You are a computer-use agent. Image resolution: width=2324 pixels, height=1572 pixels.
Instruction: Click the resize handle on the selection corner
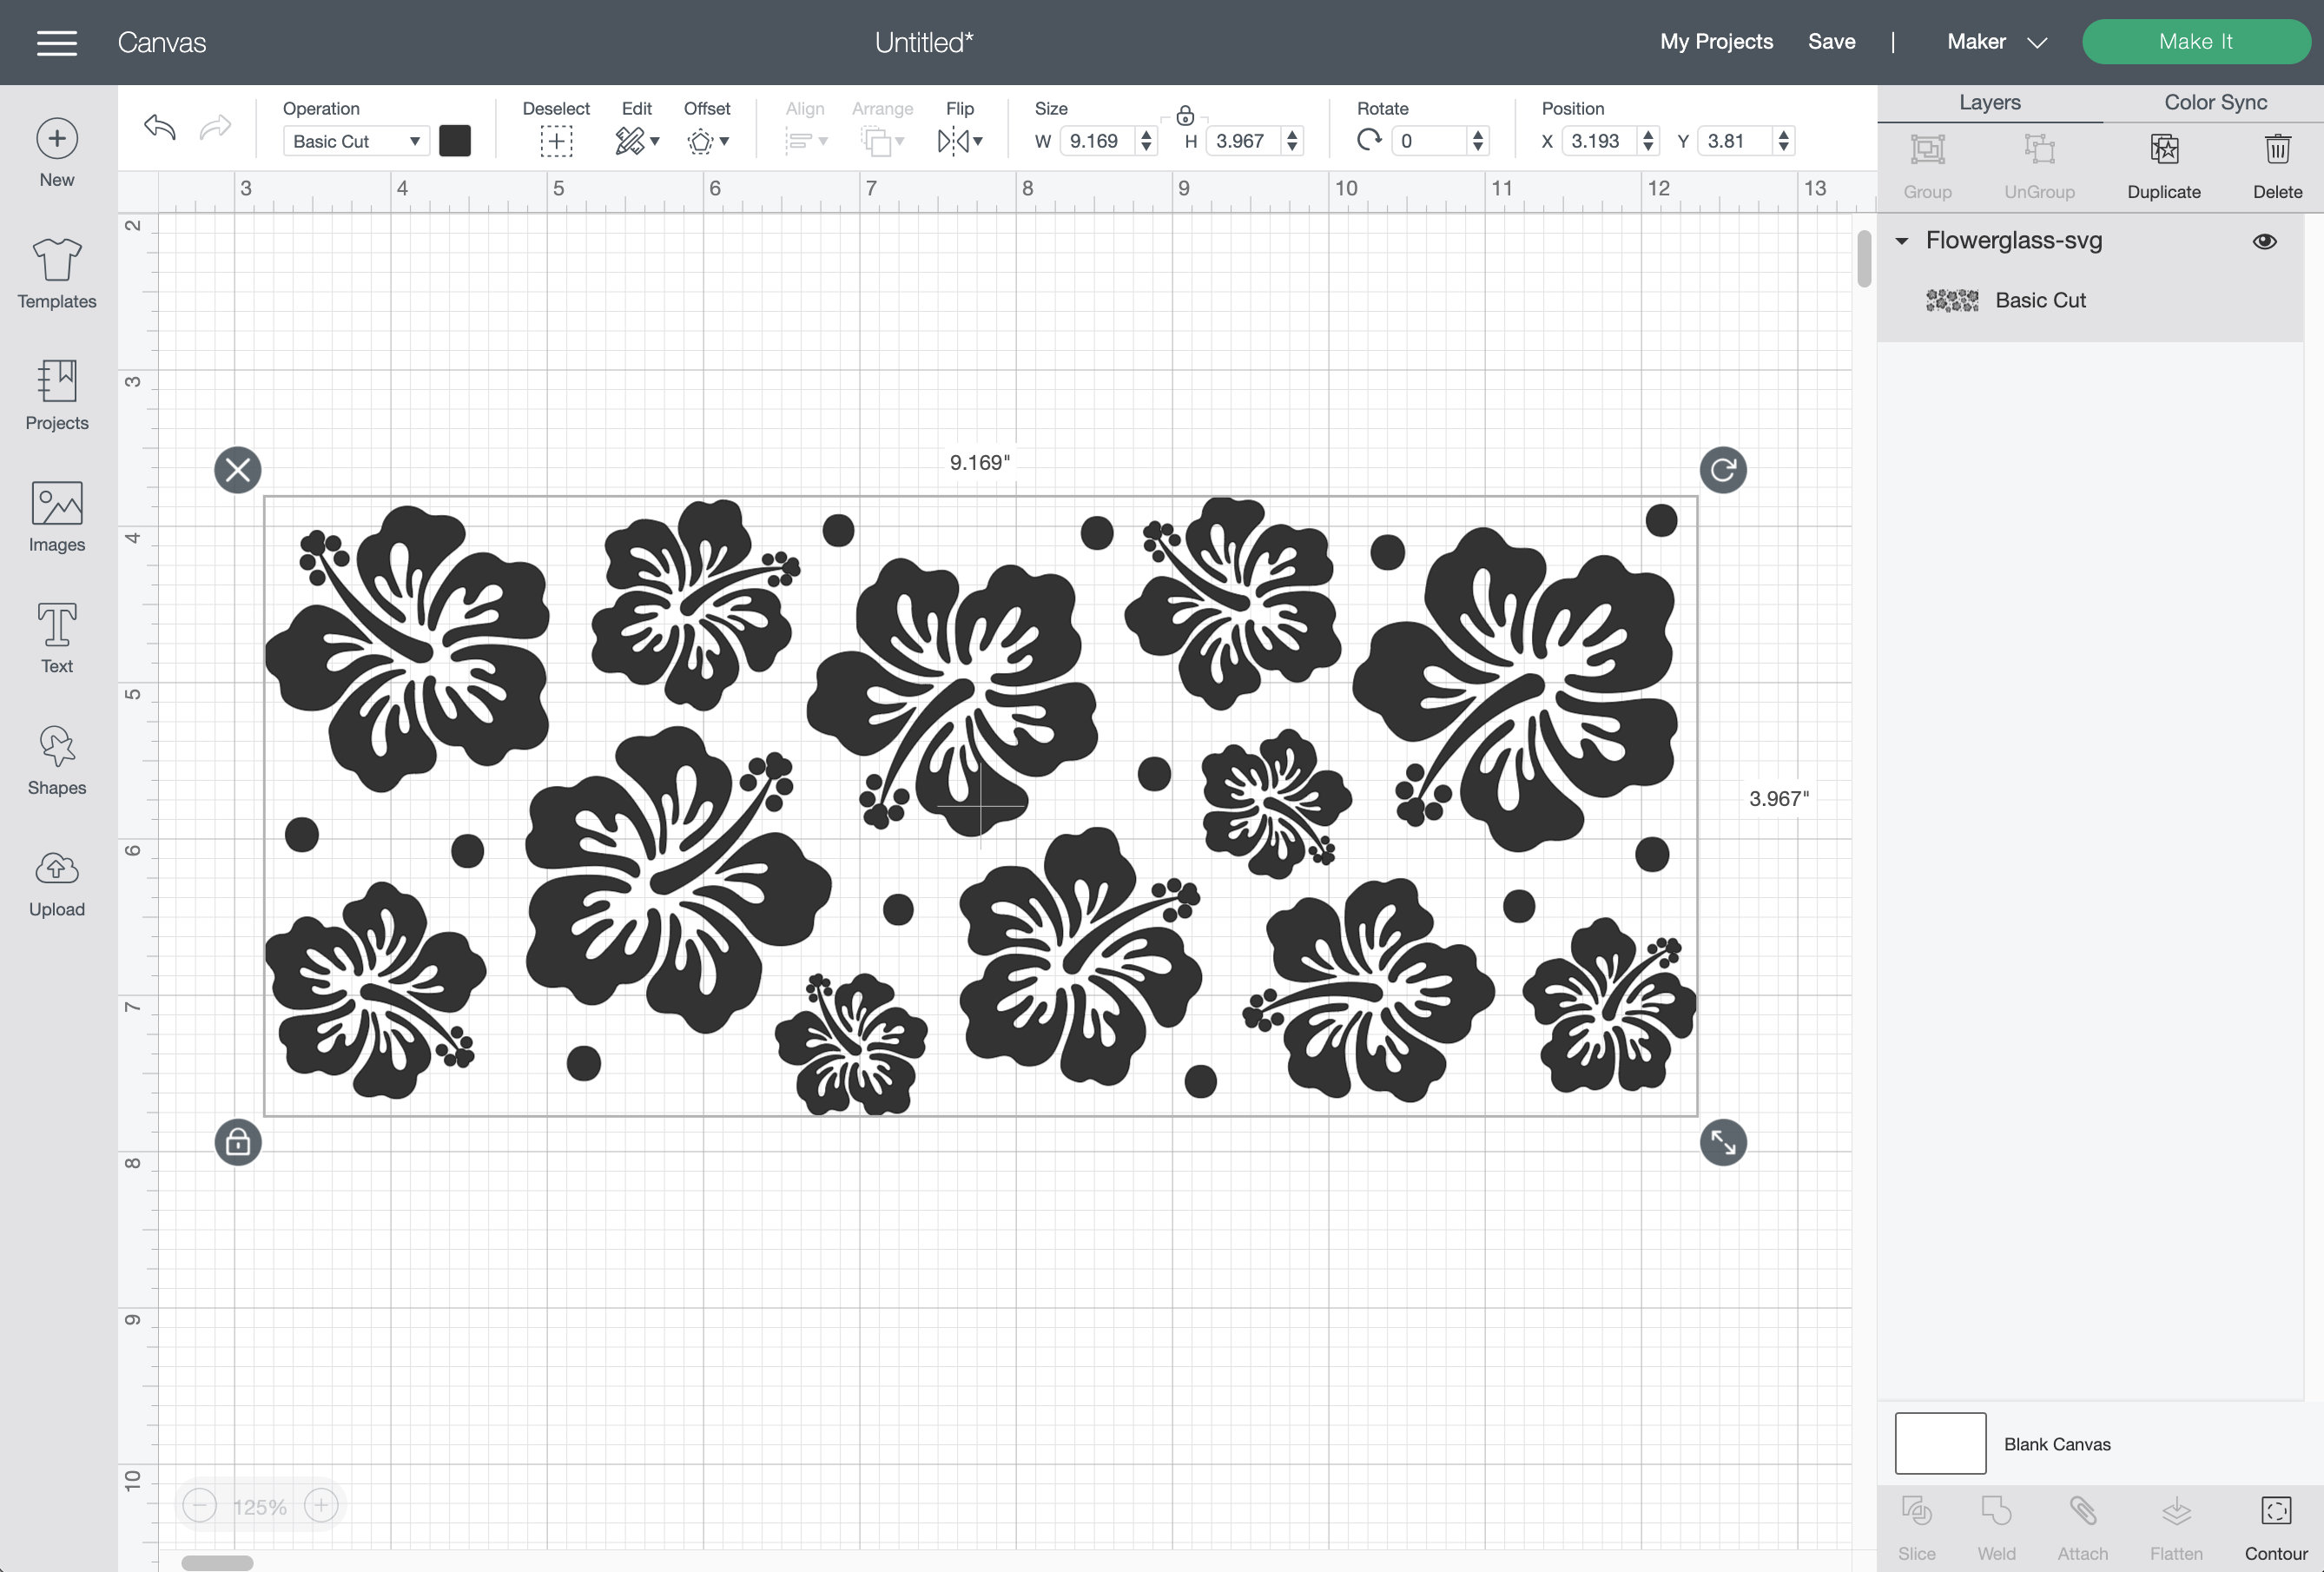pos(1722,1142)
